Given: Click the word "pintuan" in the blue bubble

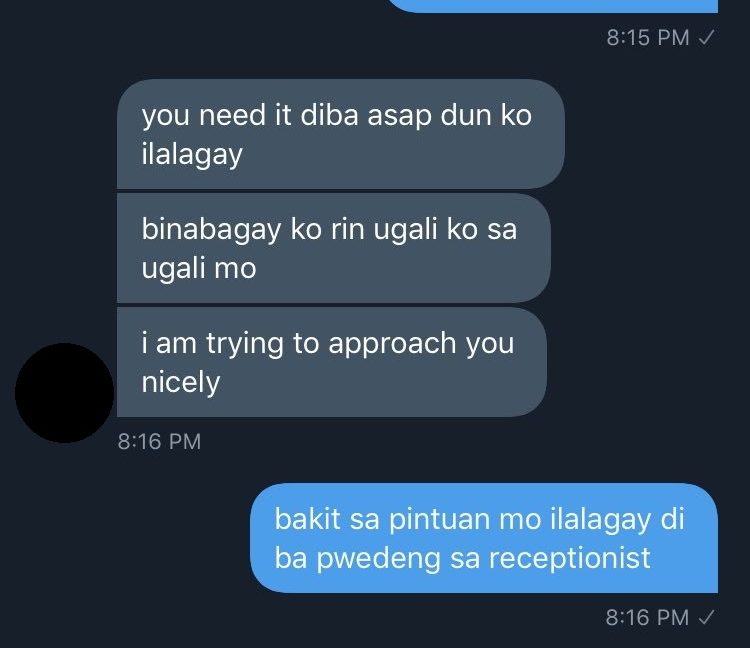Looking at the screenshot, I should [x=440, y=519].
